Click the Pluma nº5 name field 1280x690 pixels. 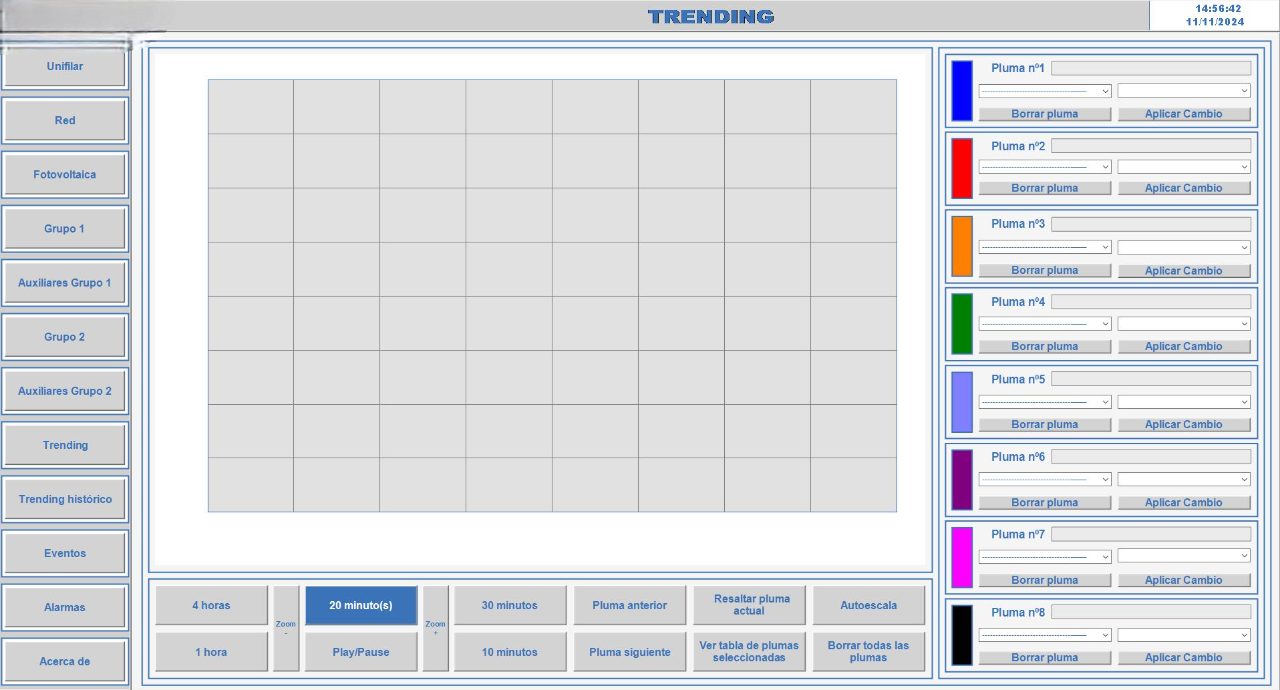[x=1150, y=379]
